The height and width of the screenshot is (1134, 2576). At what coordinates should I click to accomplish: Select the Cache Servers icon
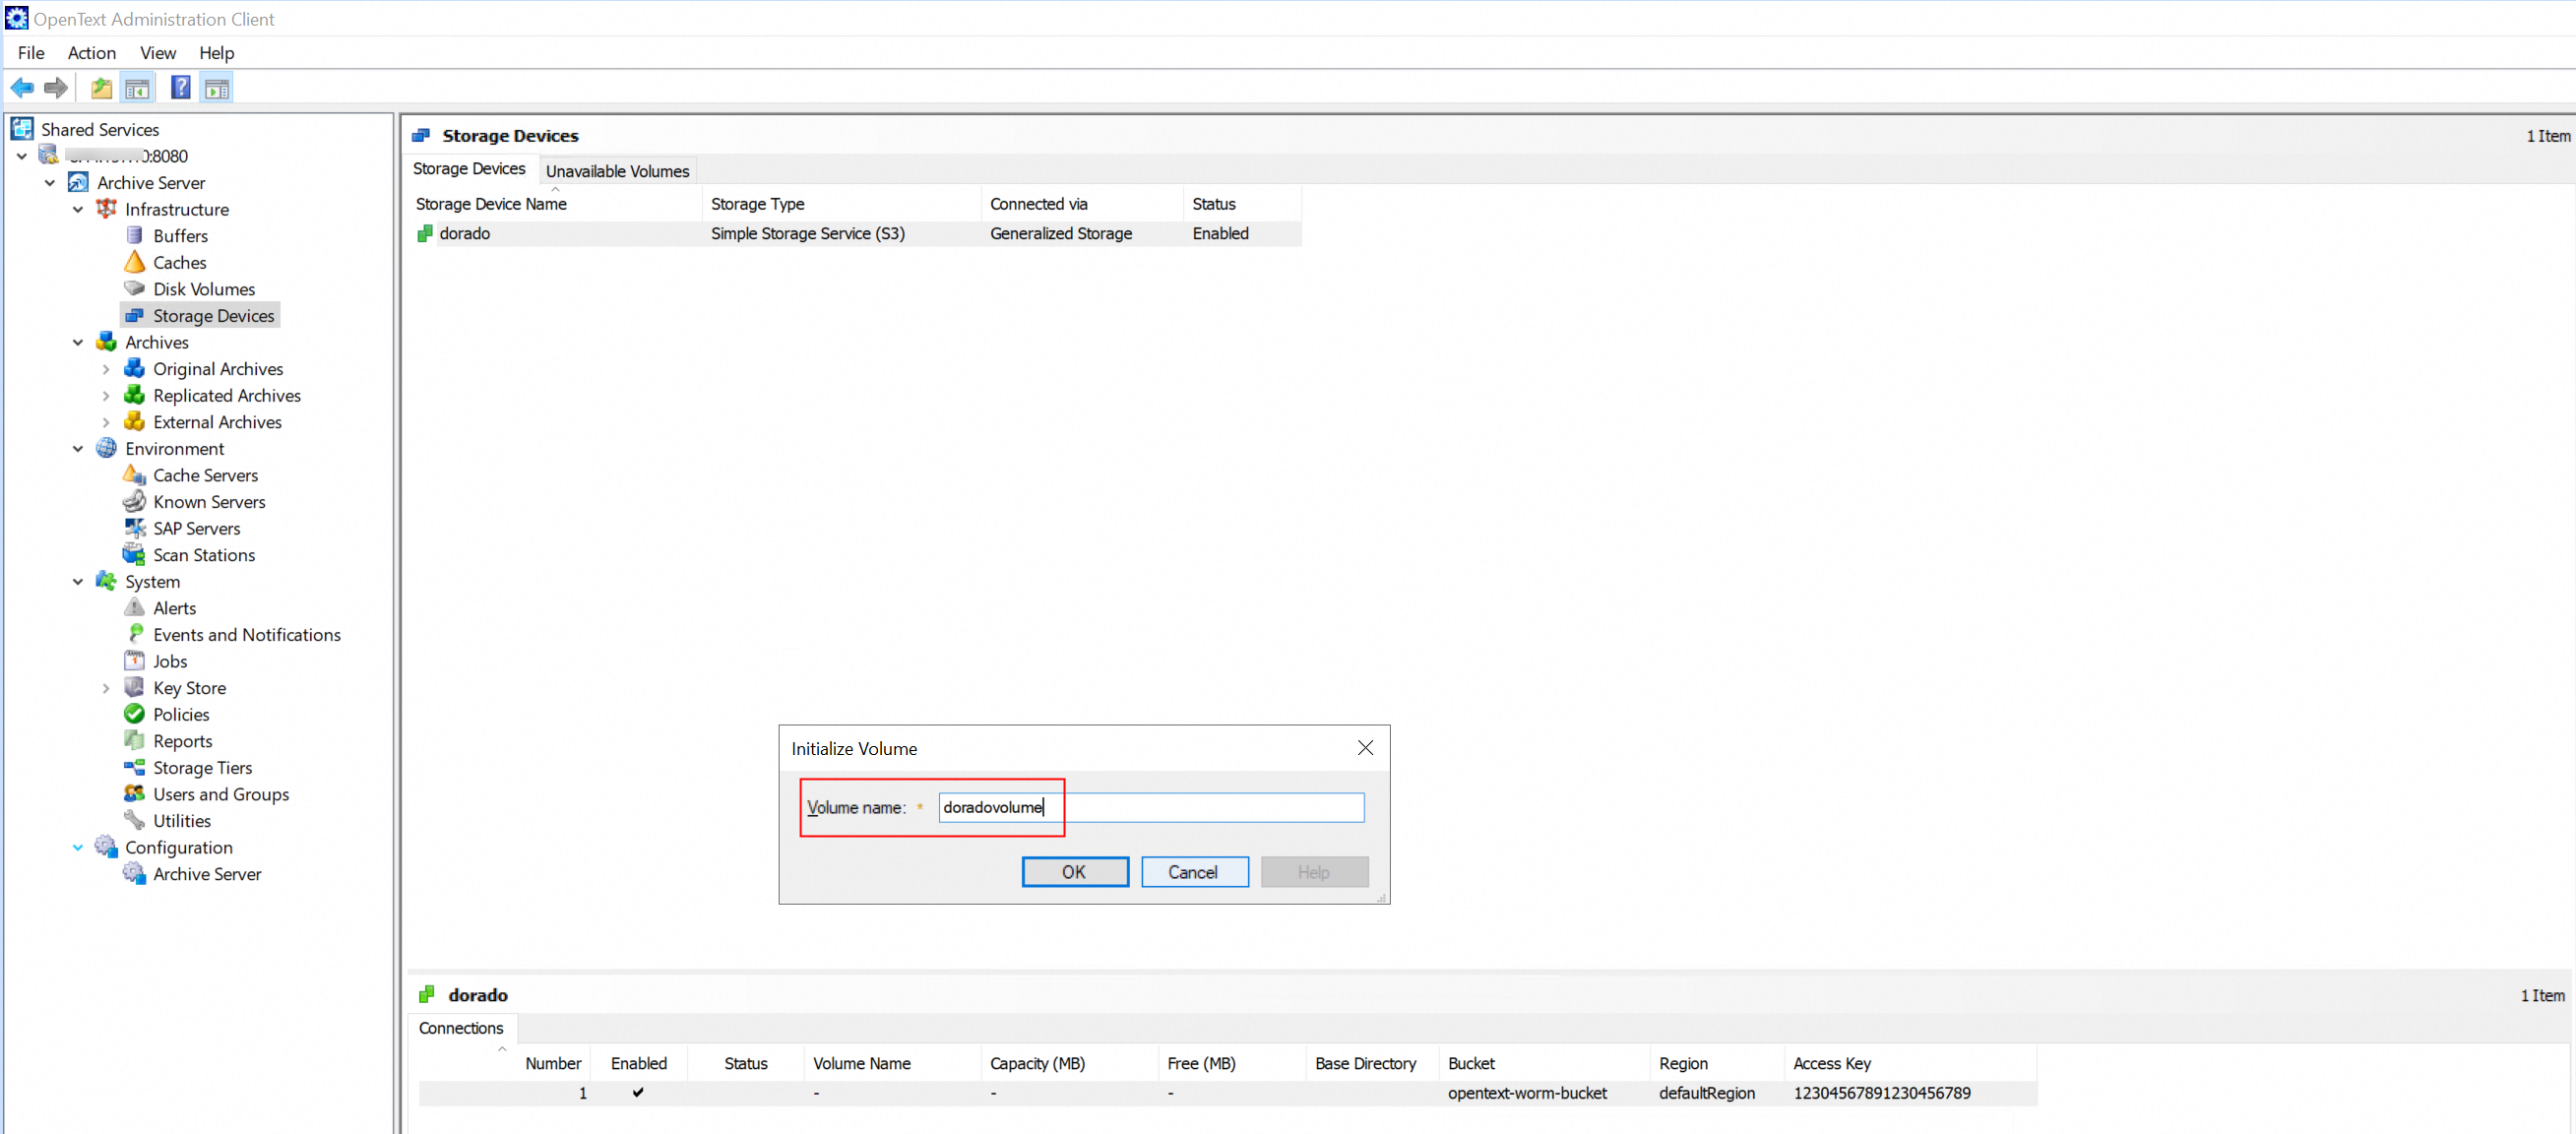point(134,475)
